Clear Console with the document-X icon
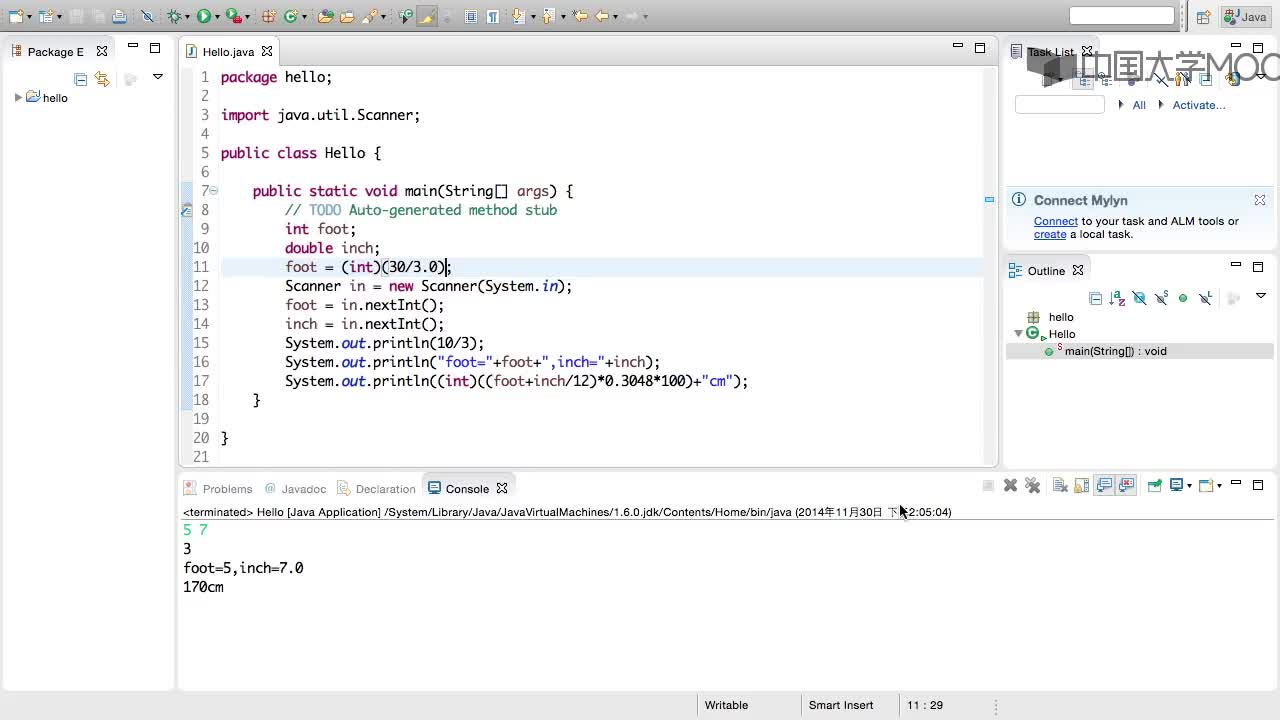Image resolution: width=1280 pixels, height=720 pixels. tap(1060, 485)
